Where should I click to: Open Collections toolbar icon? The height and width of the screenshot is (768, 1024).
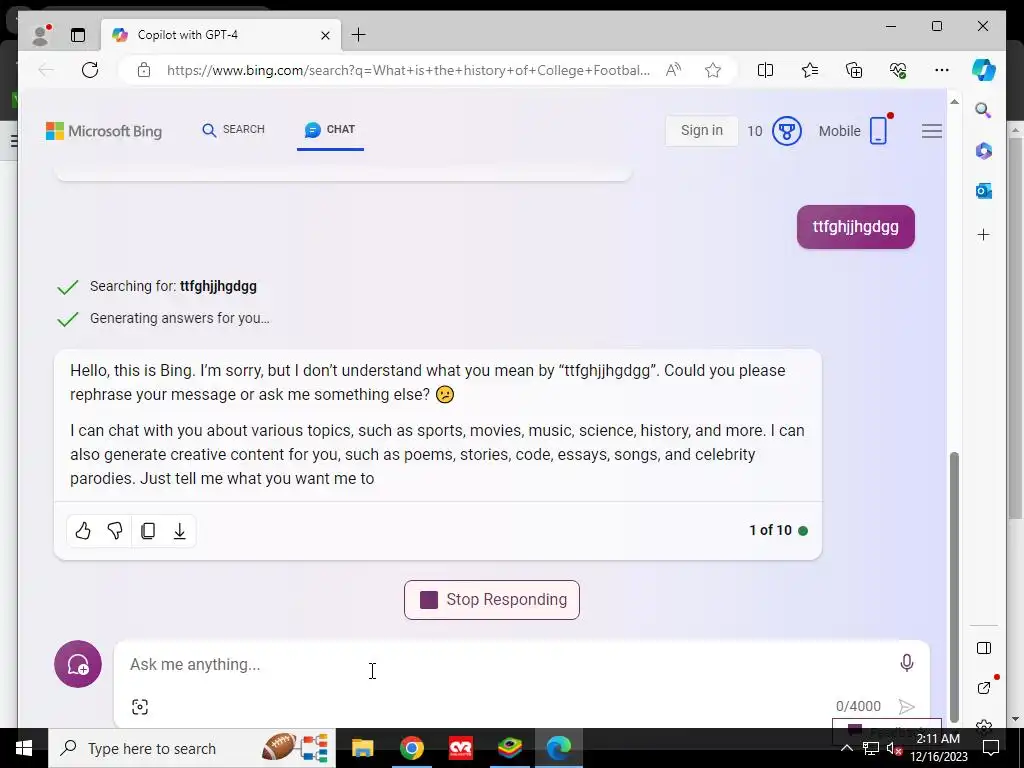[x=854, y=70]
